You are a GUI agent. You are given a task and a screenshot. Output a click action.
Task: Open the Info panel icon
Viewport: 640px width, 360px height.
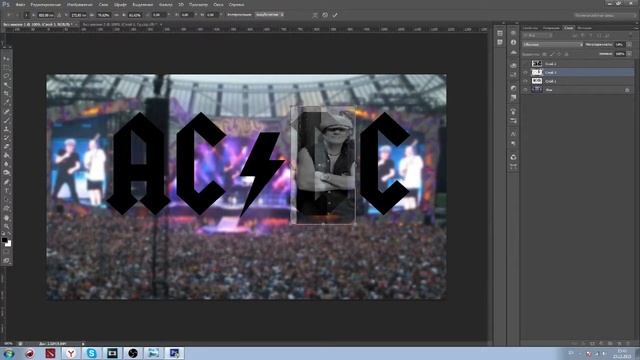pyautogui.click(x=513, y=42)
